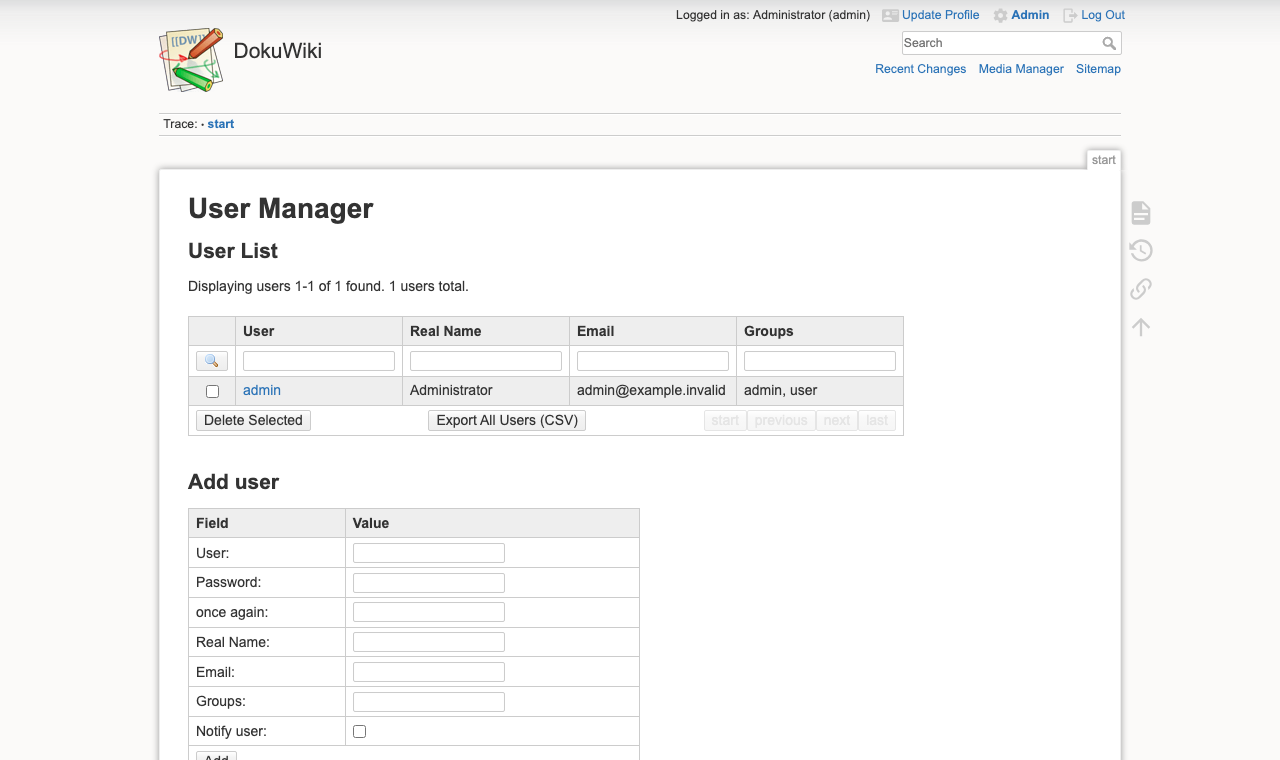Click the User Manager heading

coord(281,208)
